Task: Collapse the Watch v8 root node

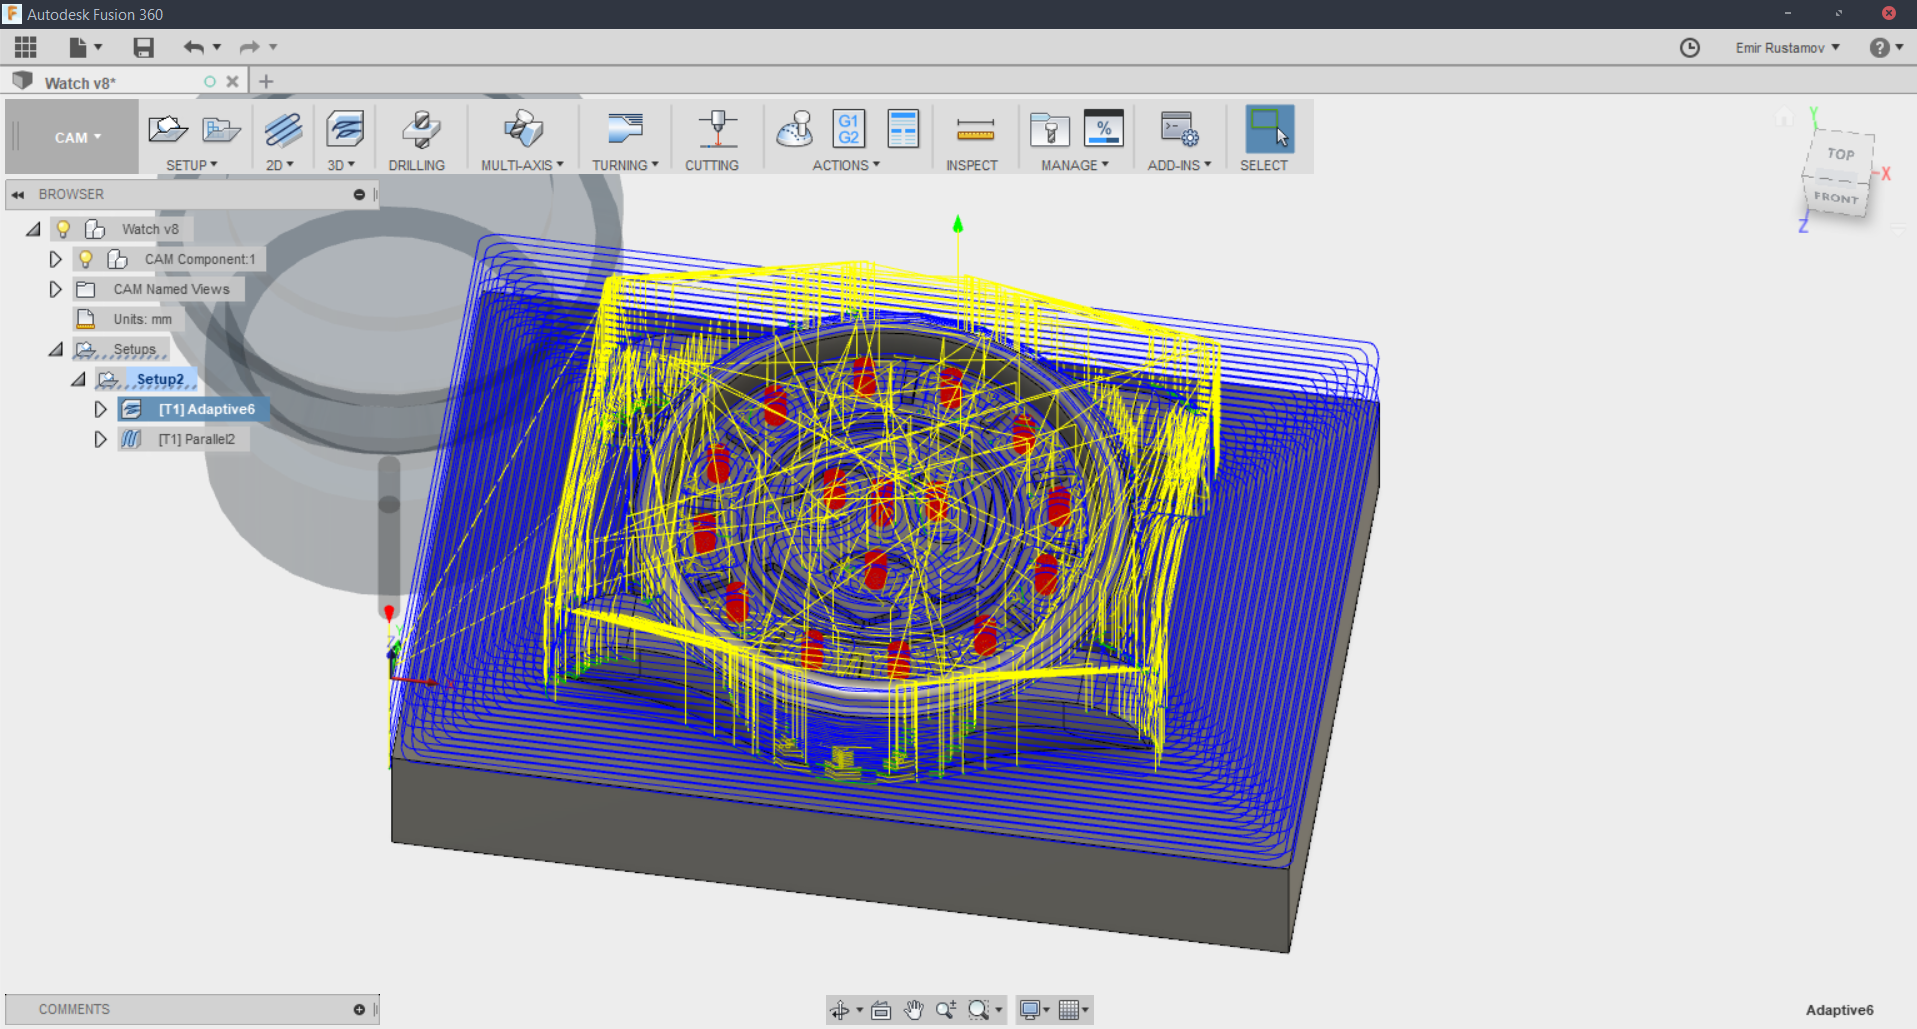Action: (33, 229)
